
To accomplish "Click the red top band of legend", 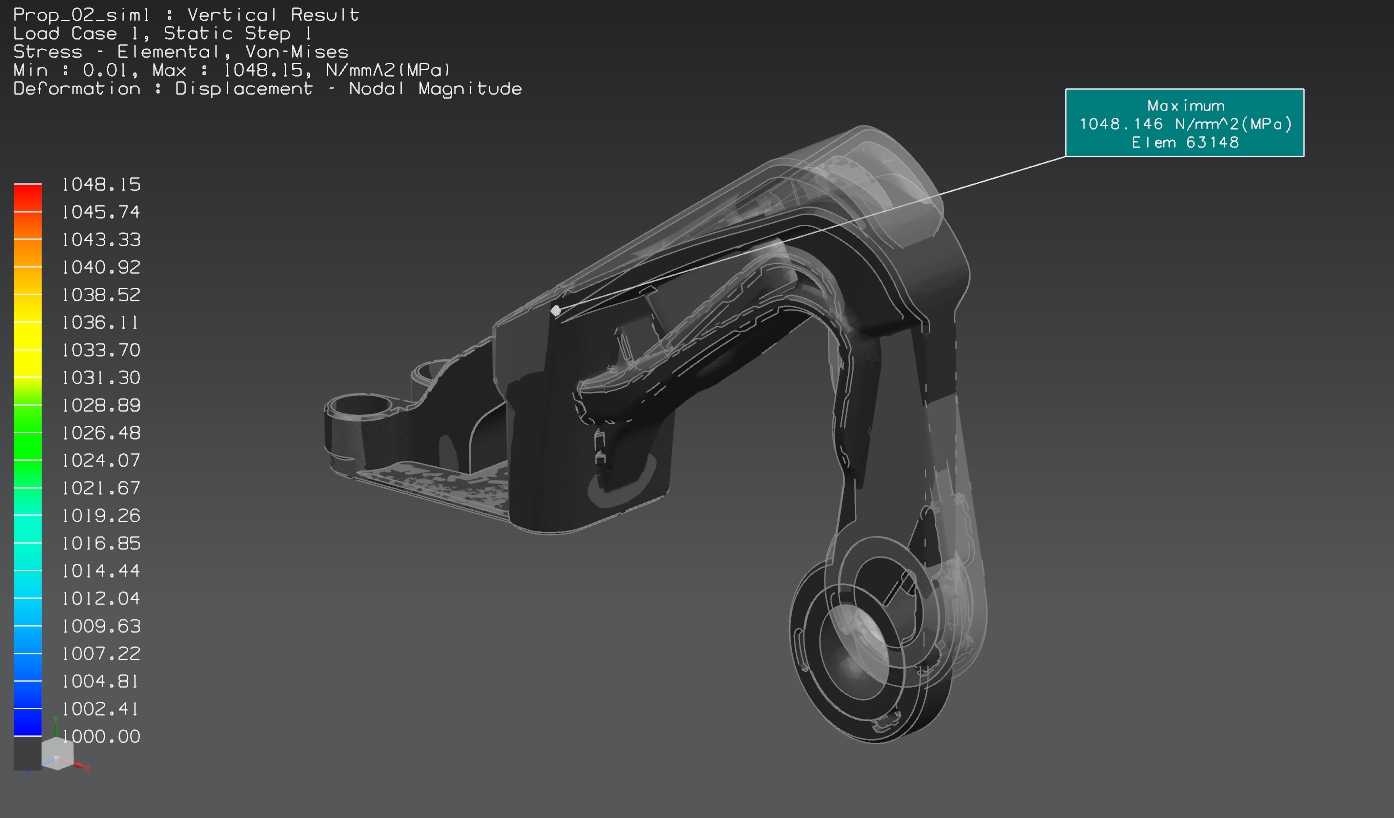I will point(28,197).
